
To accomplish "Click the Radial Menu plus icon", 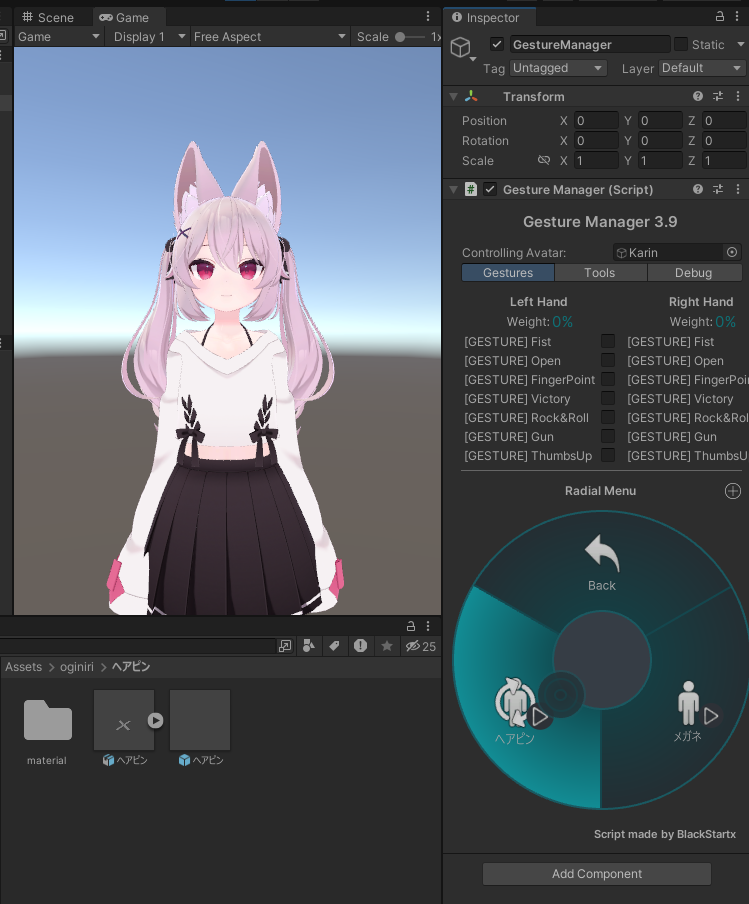I will (733, 491).
